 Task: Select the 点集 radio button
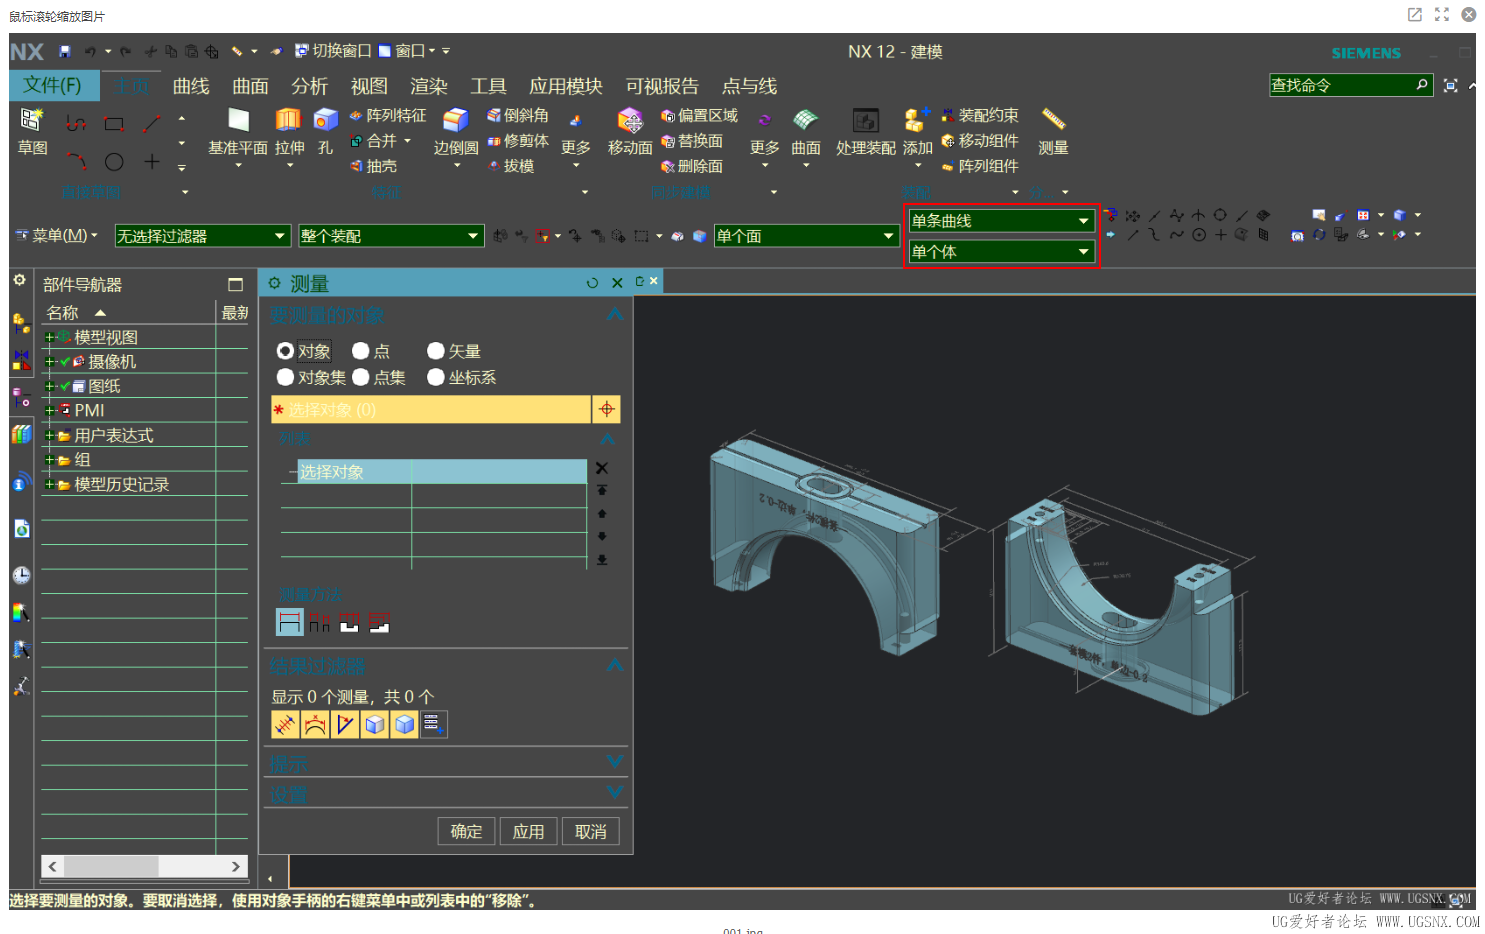361,377
